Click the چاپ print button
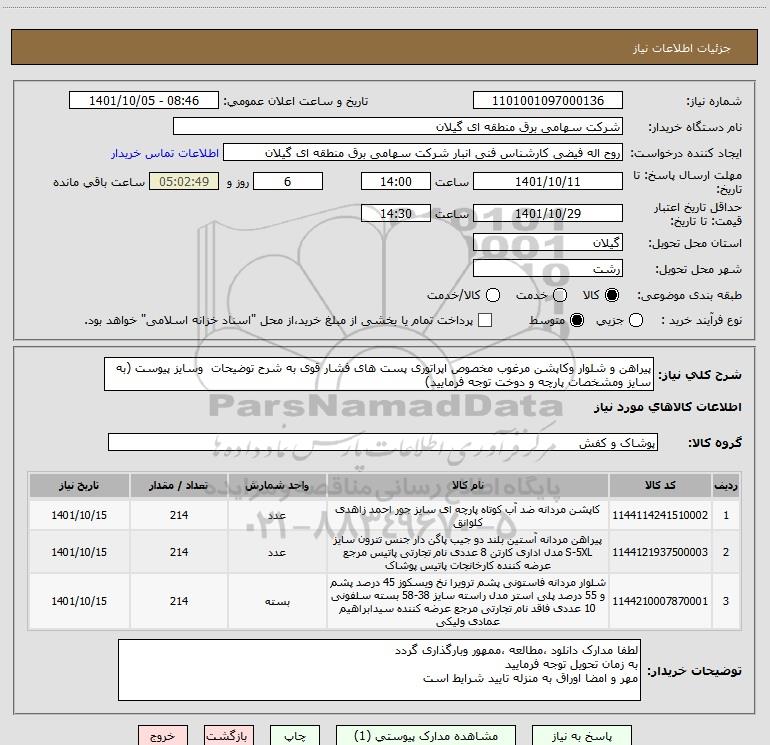 pos(295,736)
